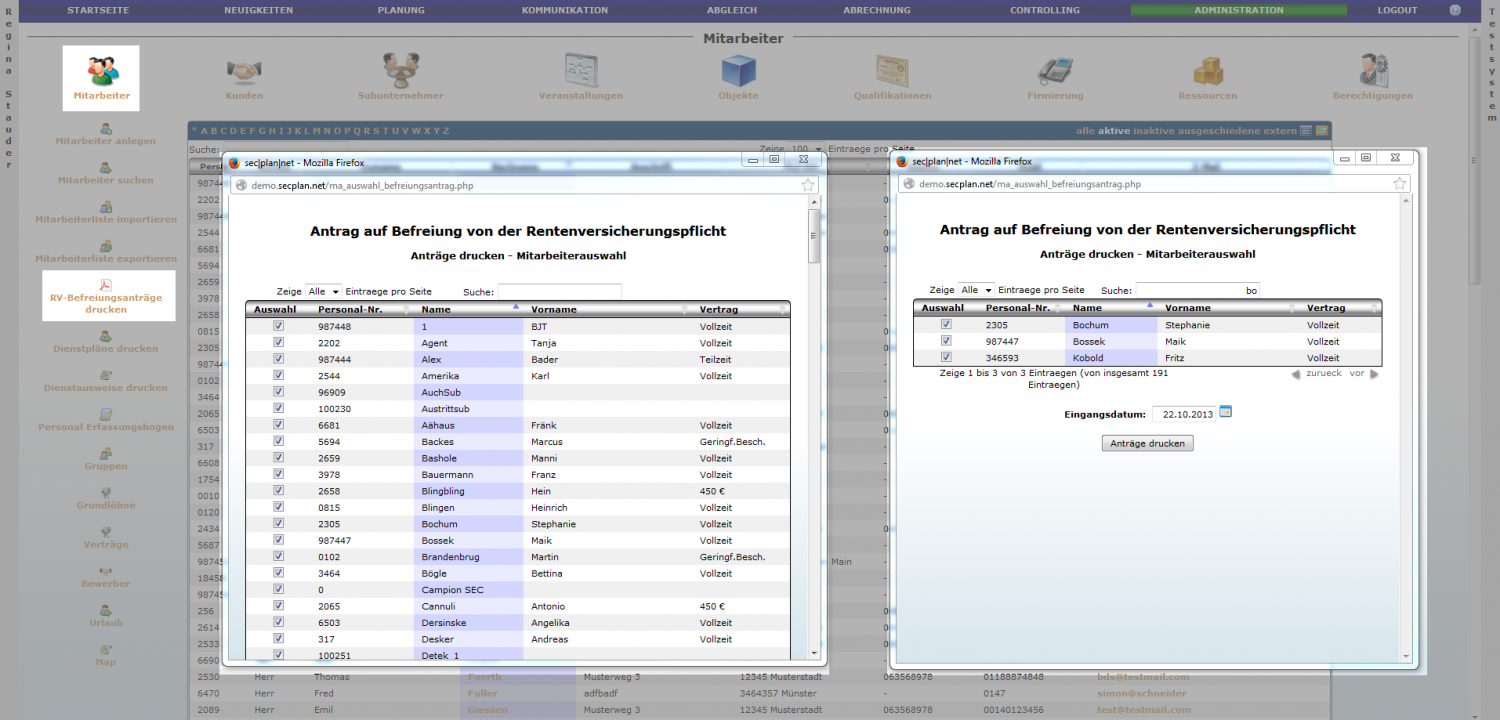This screenshot has height=720, width=1500.
Task: Click the Mitarbeiter suchen sidebar icon
Action: 106,167
